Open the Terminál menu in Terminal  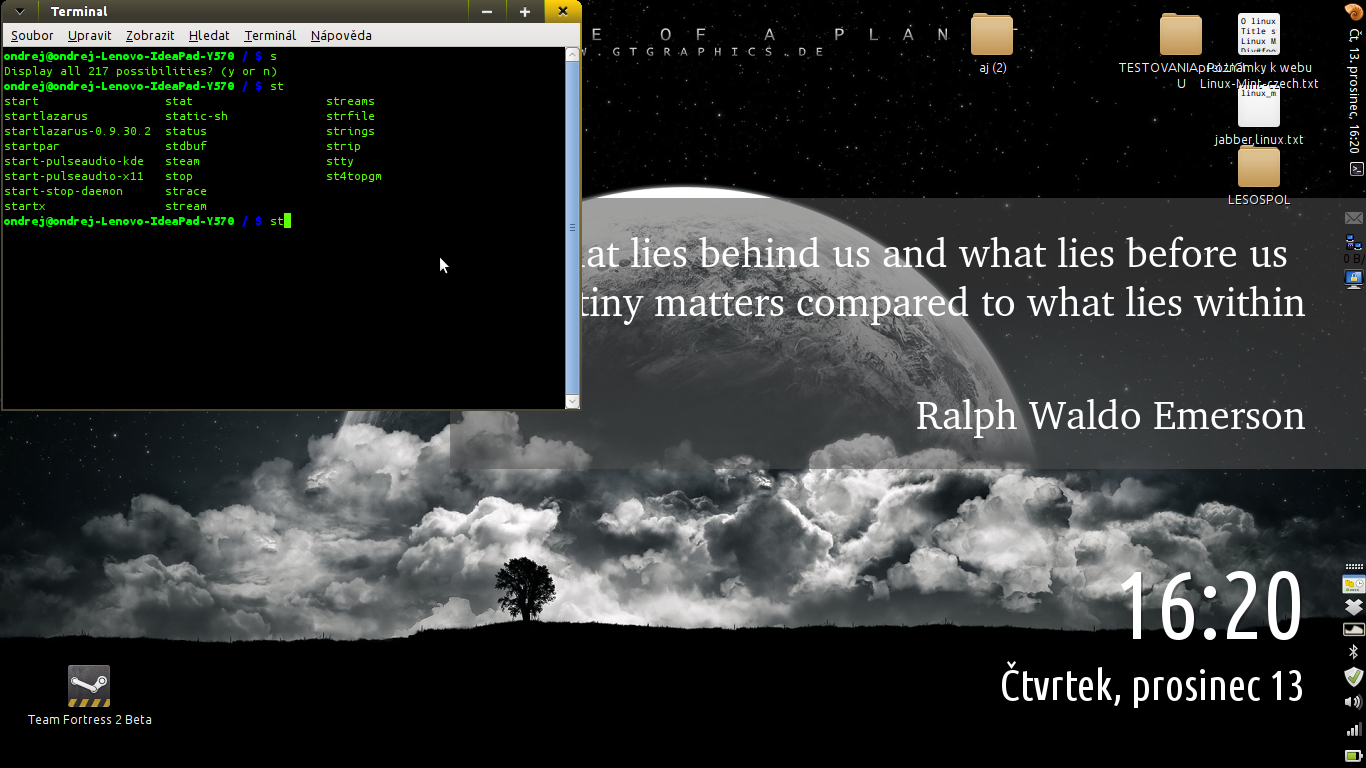270,35
